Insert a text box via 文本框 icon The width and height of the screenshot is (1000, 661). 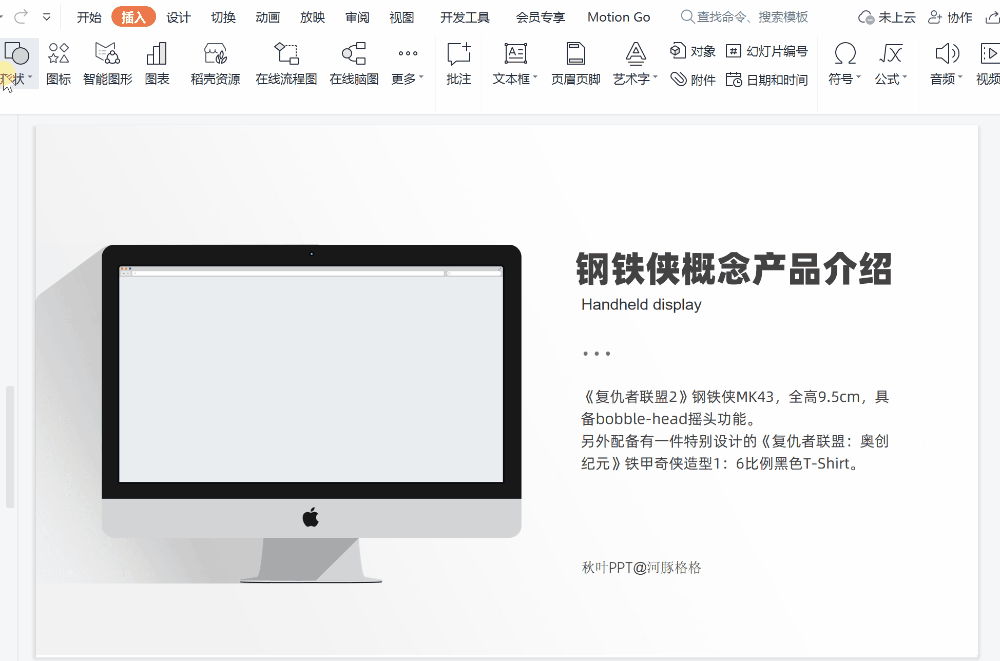coord(515,54)
